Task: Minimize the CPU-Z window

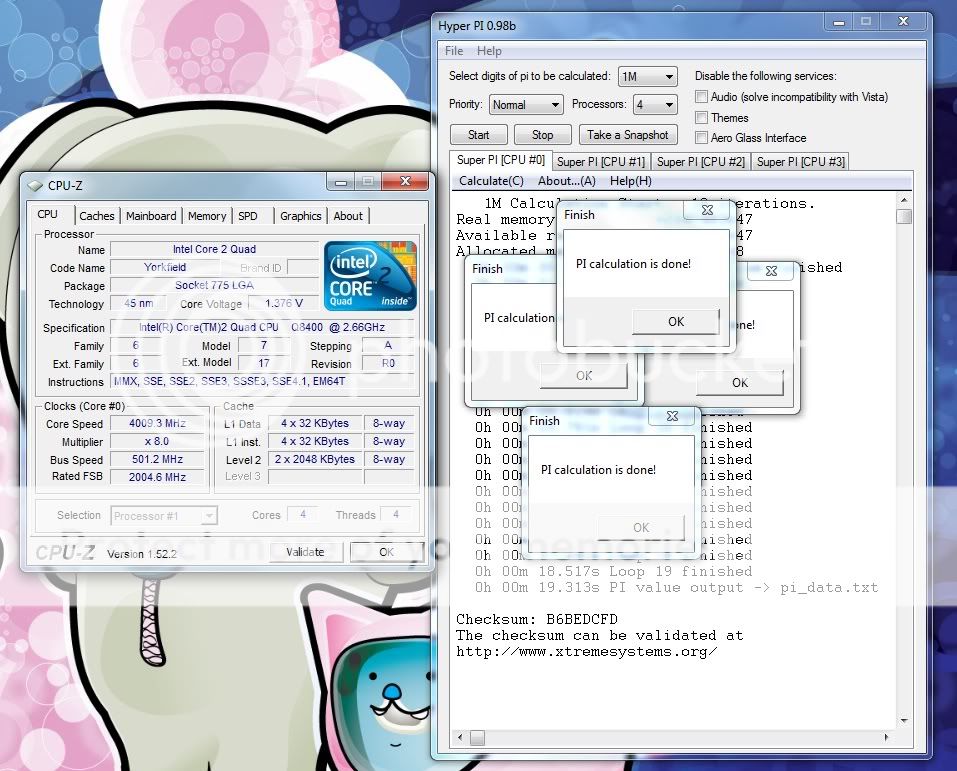Action: point(343,182)
